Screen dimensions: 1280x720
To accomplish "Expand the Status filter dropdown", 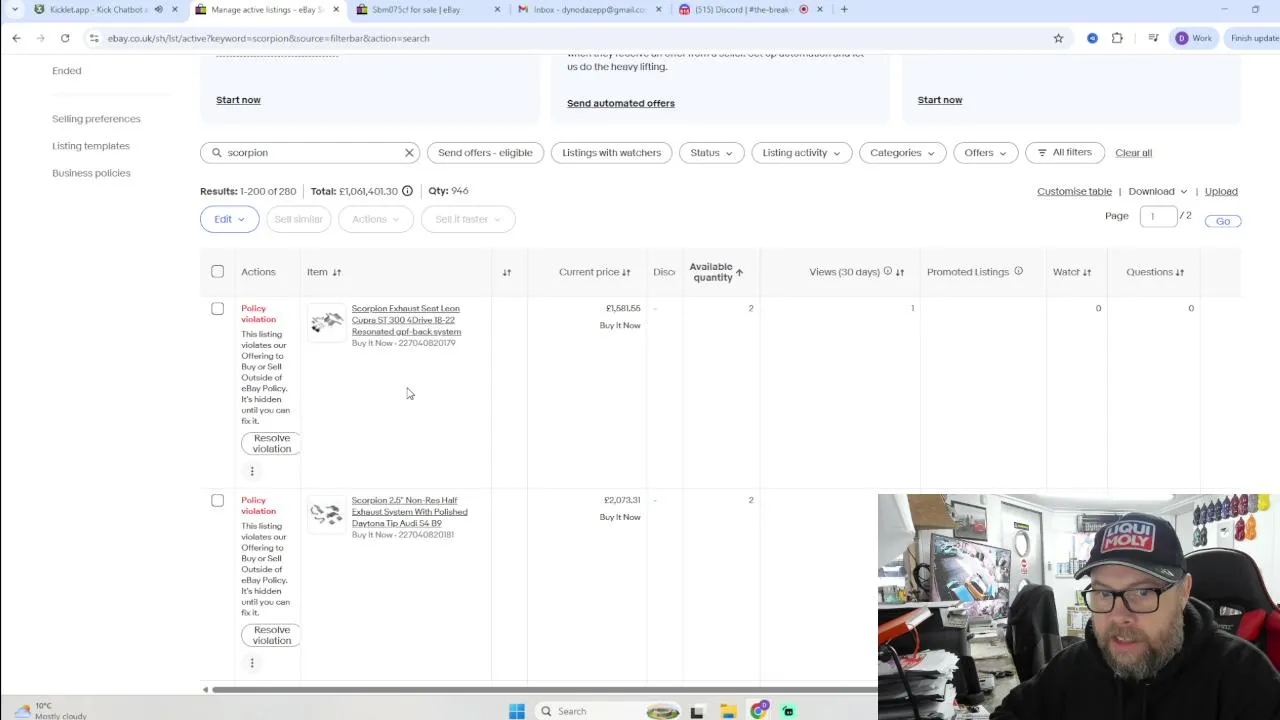I will [x=711, y=153].
